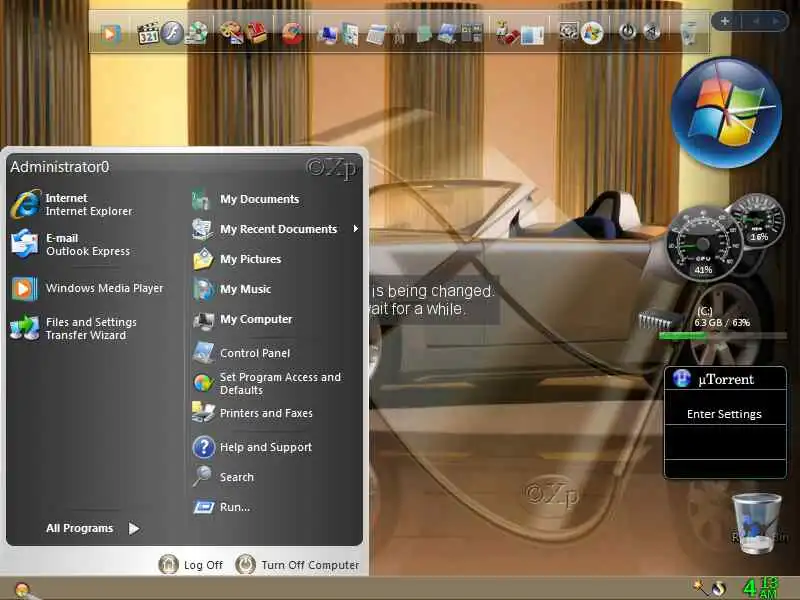Launch Media Player Classic 321 clapperboard icon
800x600 pixels.
(x=147, y=33)
